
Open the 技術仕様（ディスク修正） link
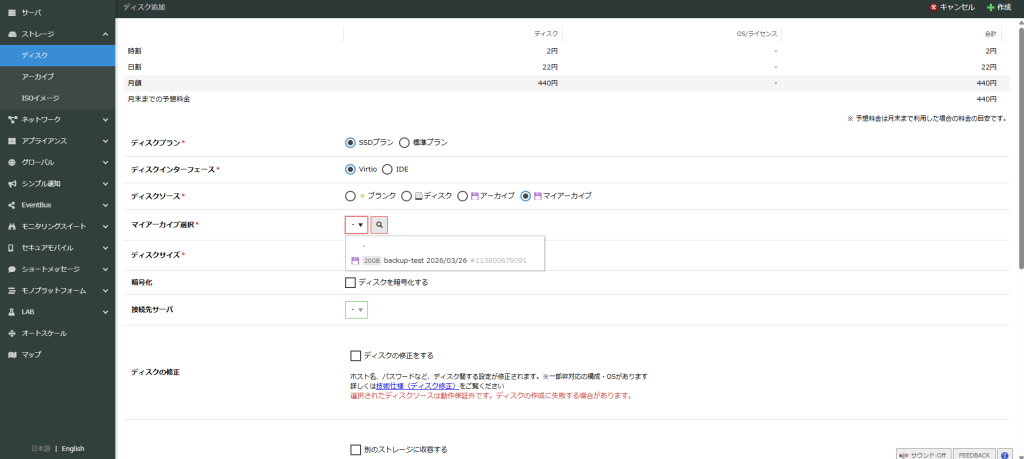coord(417,385)
